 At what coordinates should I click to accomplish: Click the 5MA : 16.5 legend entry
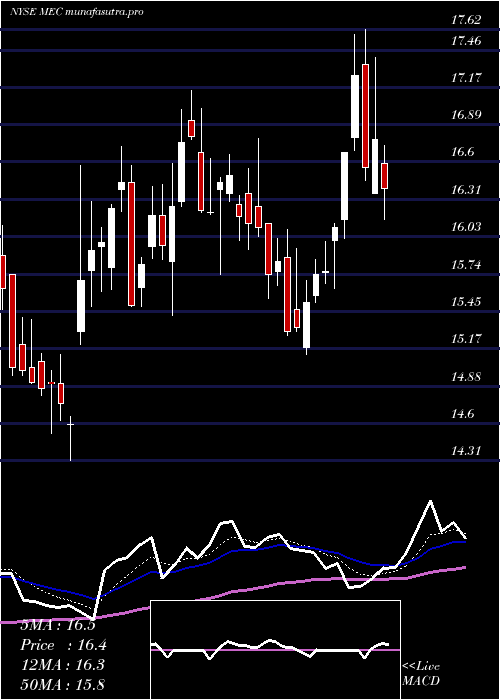coord(58,625)
